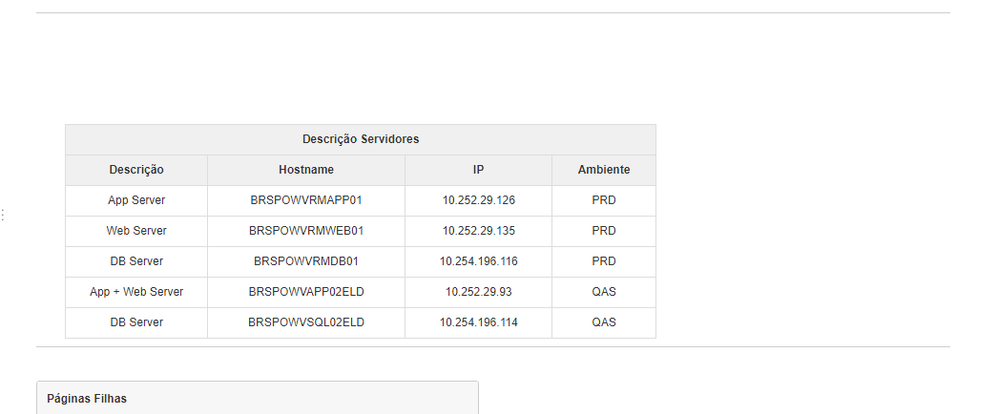Click the Ambiente column header

pos(603,170)
